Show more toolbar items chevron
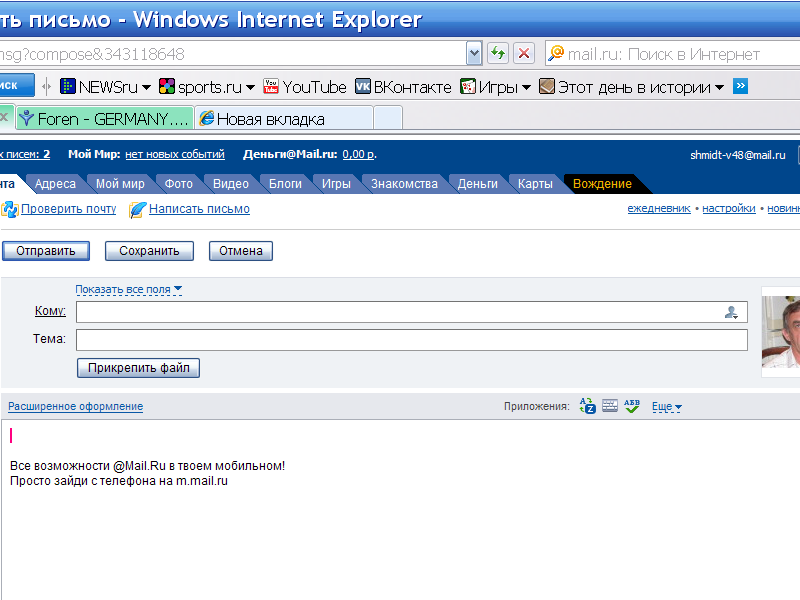 (740, 86)
